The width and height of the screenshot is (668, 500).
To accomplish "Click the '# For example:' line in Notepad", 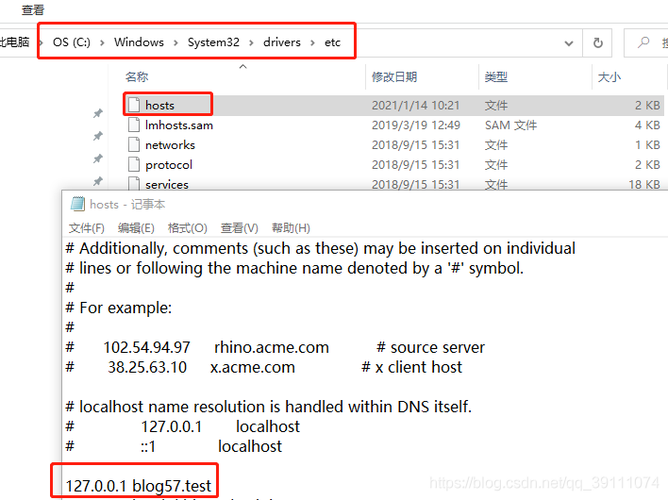I will pos(118,307).
